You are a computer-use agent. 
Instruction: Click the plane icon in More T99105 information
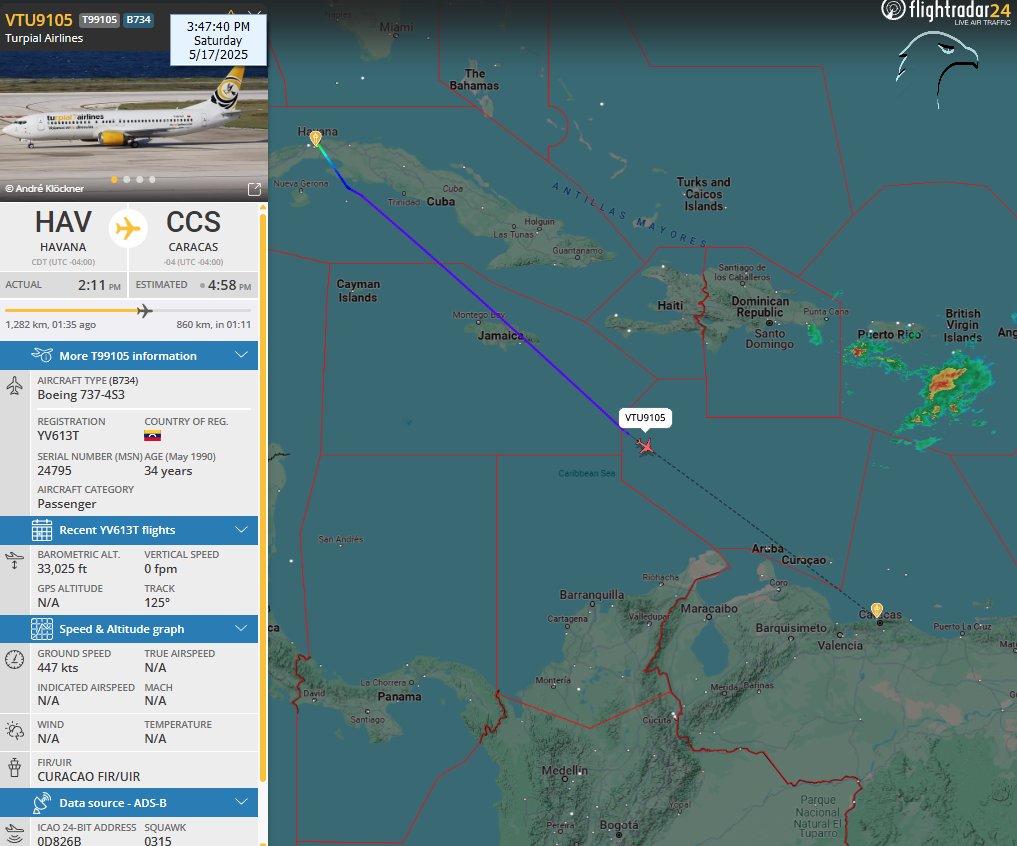point(42,355)
